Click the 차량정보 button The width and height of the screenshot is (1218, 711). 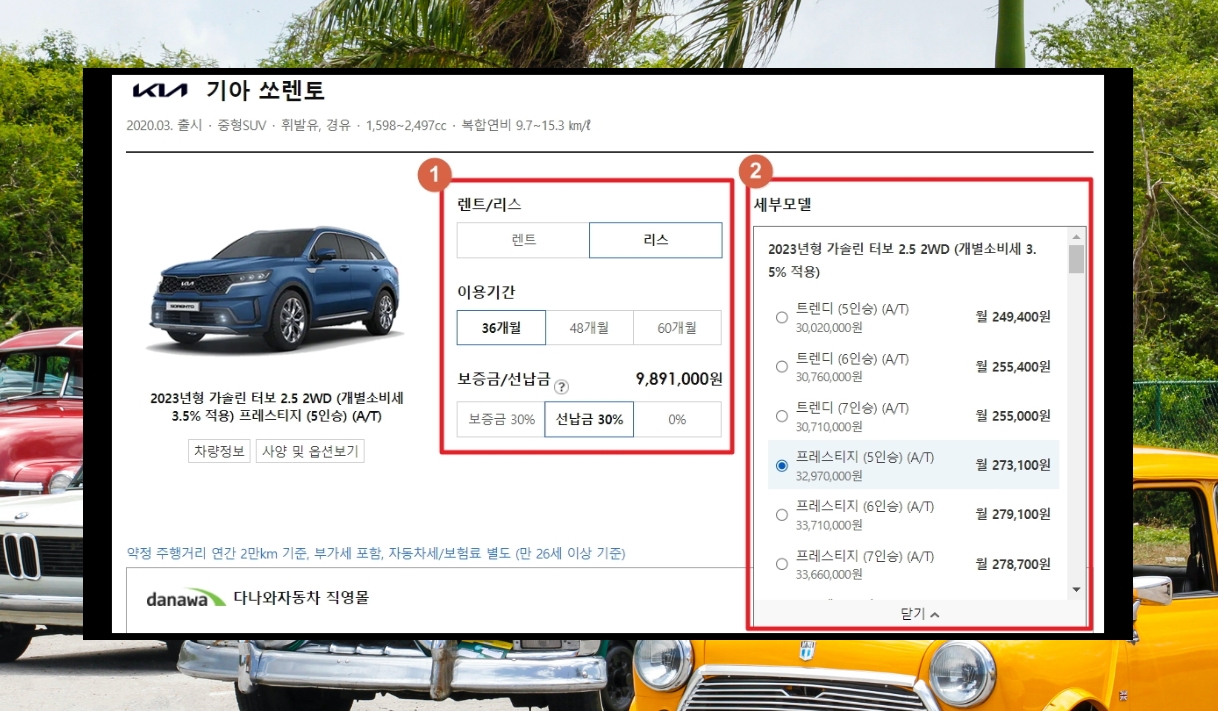click(218, 451)
